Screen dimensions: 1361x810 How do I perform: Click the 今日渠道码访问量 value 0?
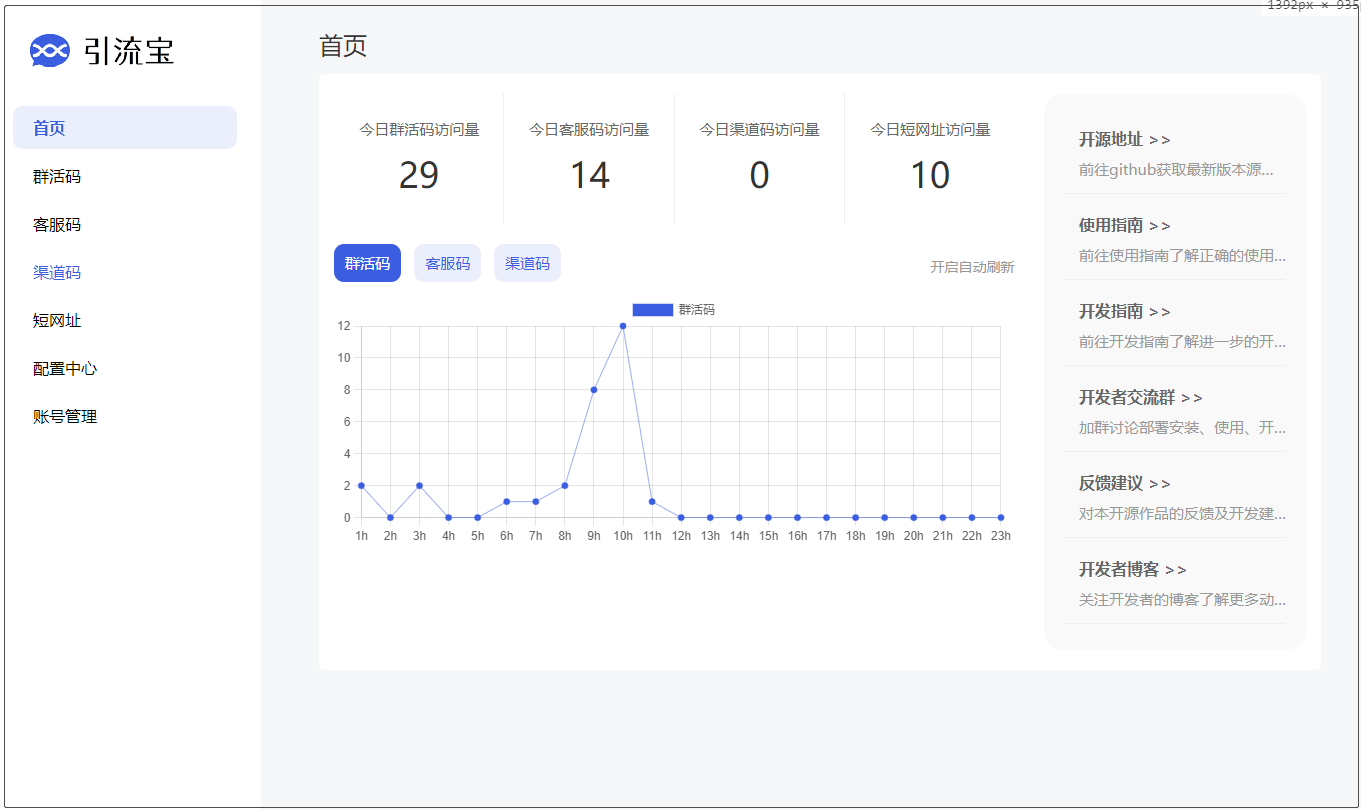[x=759, y=175]
